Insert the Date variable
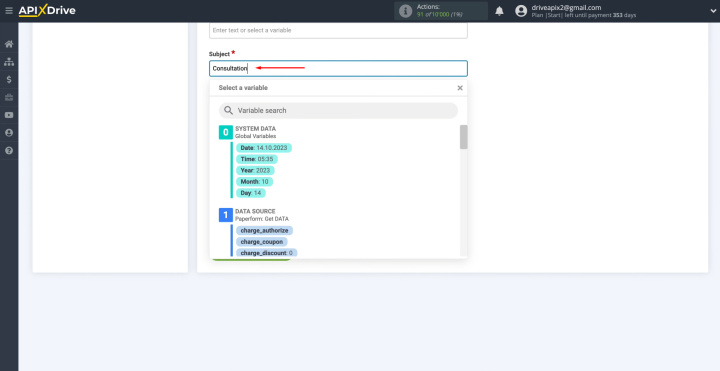Image resolution: width=720 pixels, height=371 pixels. click(264, 148)
